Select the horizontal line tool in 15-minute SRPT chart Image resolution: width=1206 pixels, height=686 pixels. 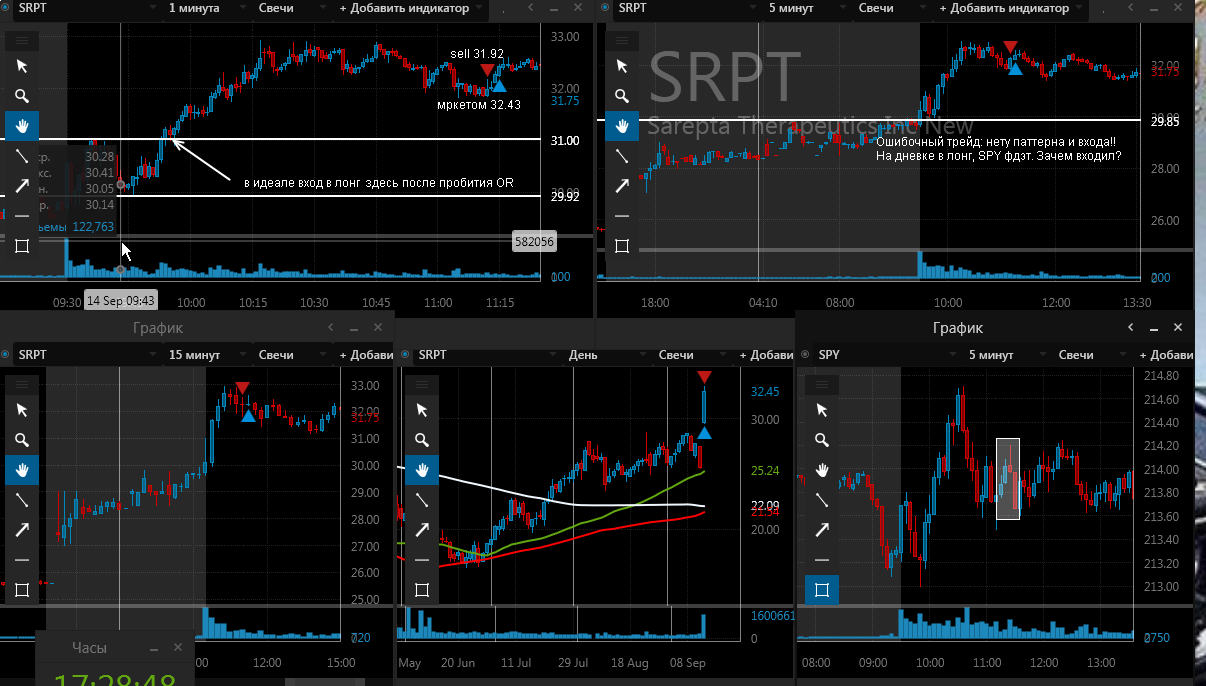click(22, 560)
